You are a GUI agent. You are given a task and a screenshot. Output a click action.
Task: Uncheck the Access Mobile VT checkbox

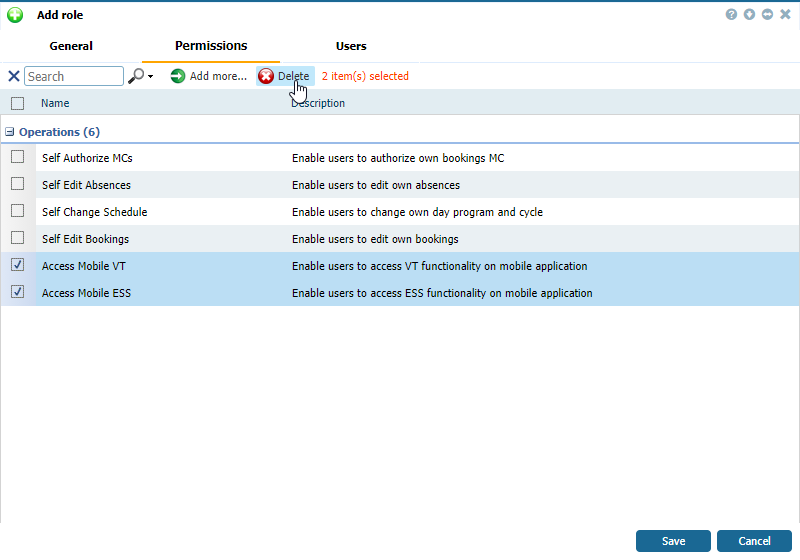coord(17,265)
